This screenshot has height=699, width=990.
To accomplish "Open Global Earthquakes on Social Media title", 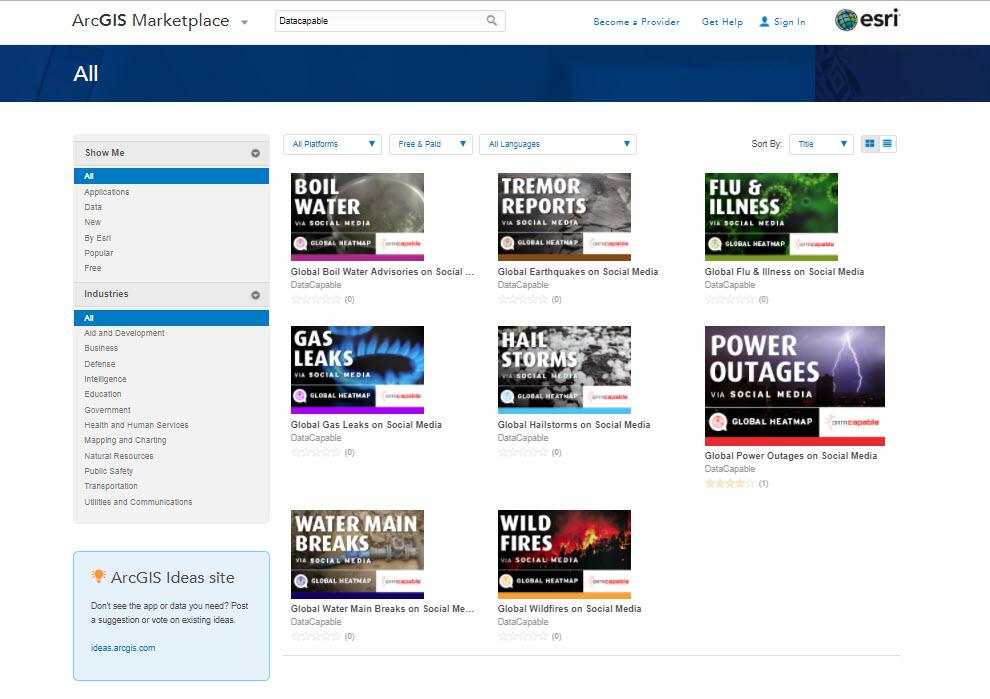I will (578, 272).
